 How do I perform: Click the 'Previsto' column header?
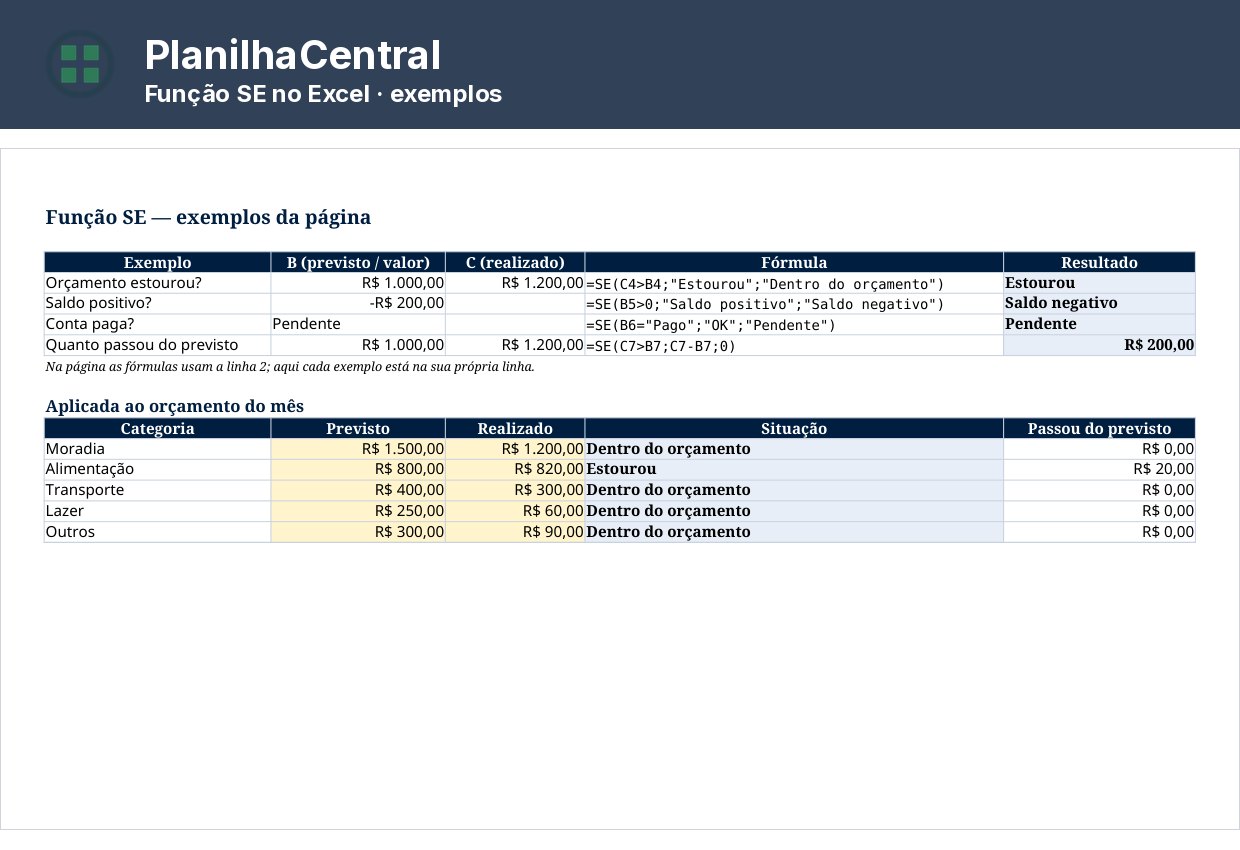pos(358,428)
